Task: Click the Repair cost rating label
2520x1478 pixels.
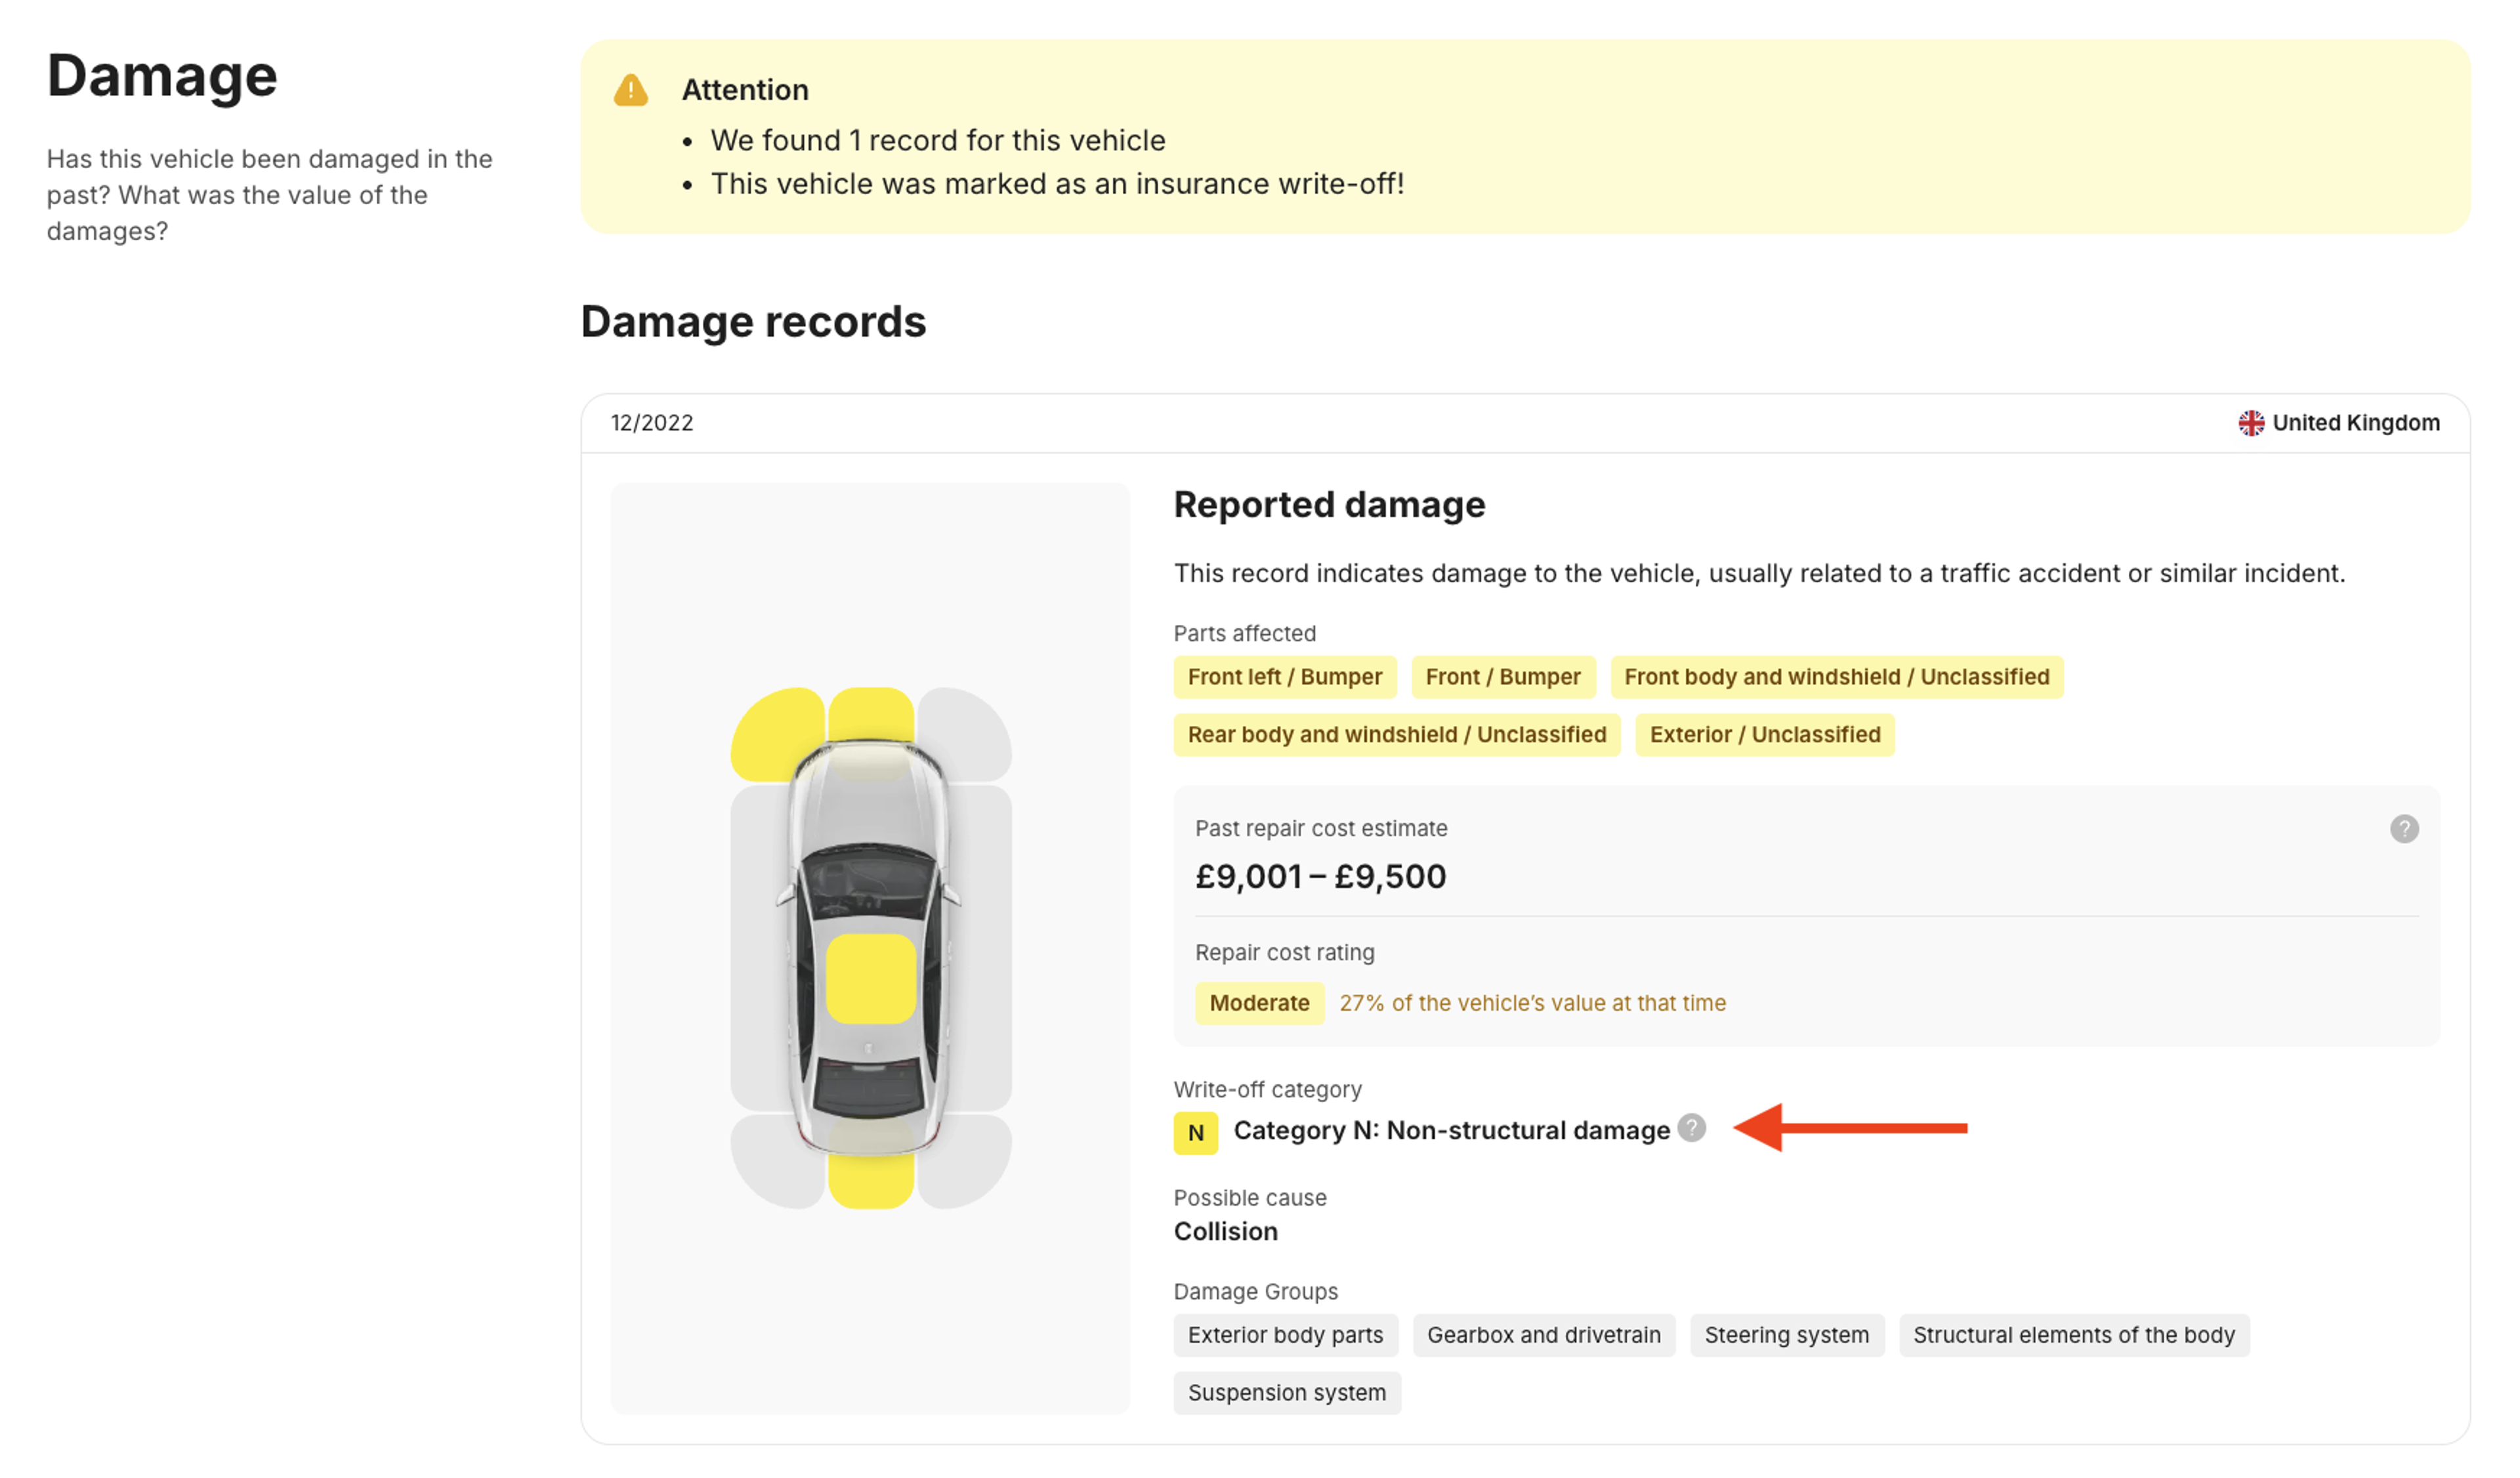Action: pos(1284,952)
